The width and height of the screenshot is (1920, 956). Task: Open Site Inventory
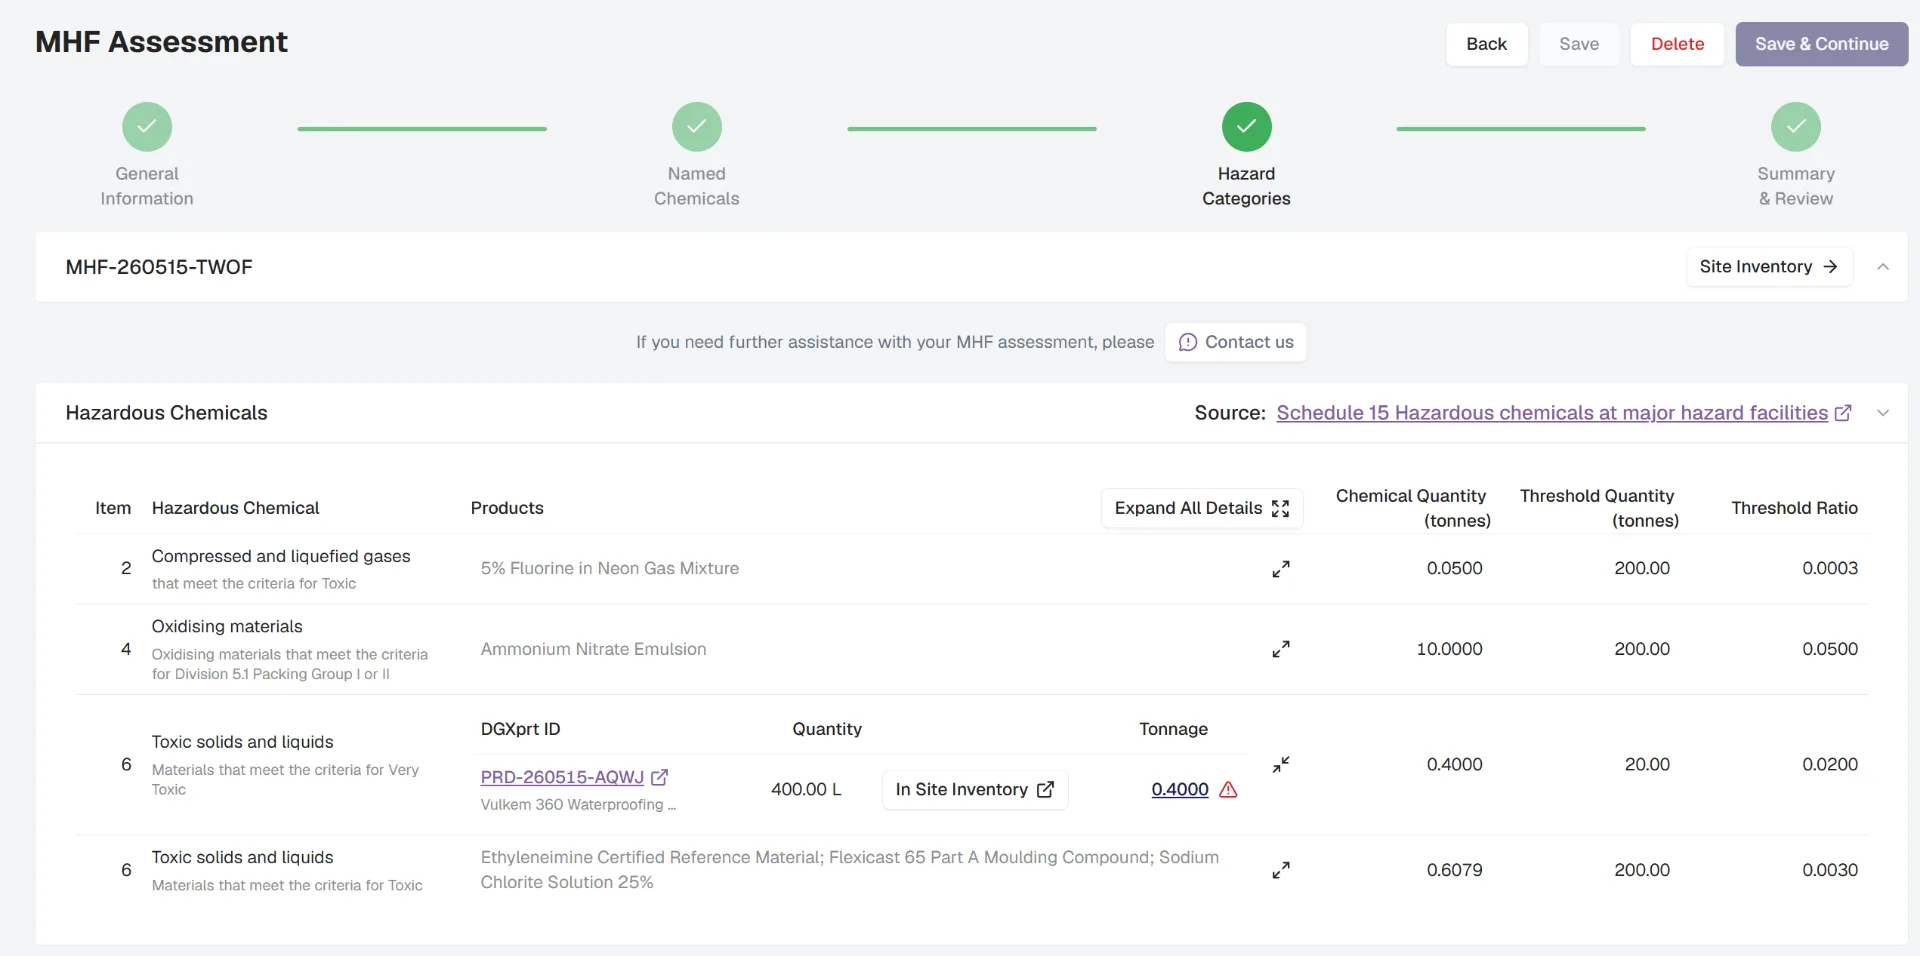(x=1769, y=267)
